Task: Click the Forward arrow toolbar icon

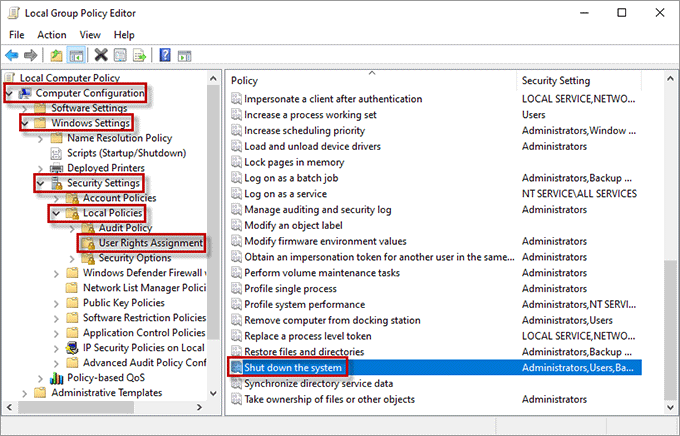Action: click(30, 55)
